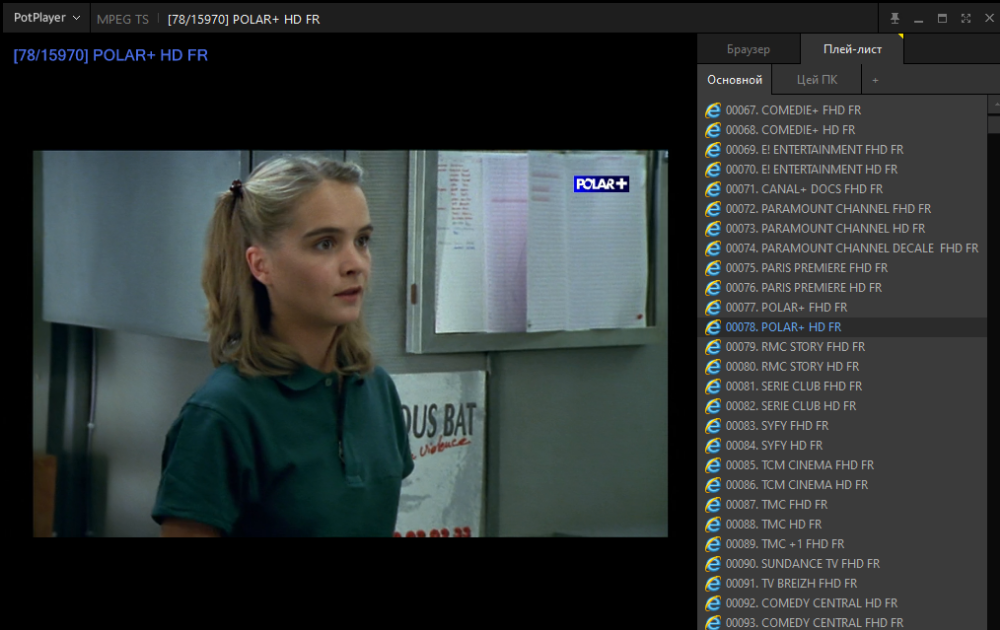Select playlist entry 00080. RMC STORY HD FR

(x=842, y=367)
